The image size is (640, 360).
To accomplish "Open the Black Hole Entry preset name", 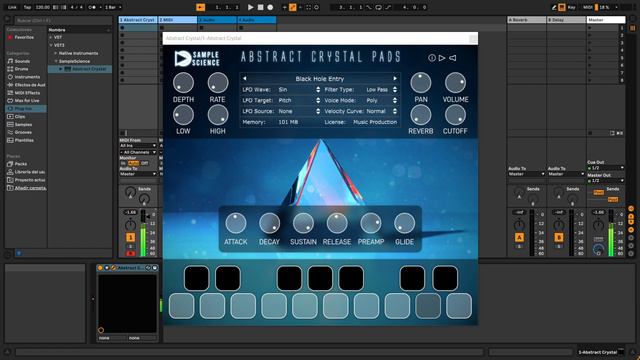I will tap(320, 78).
